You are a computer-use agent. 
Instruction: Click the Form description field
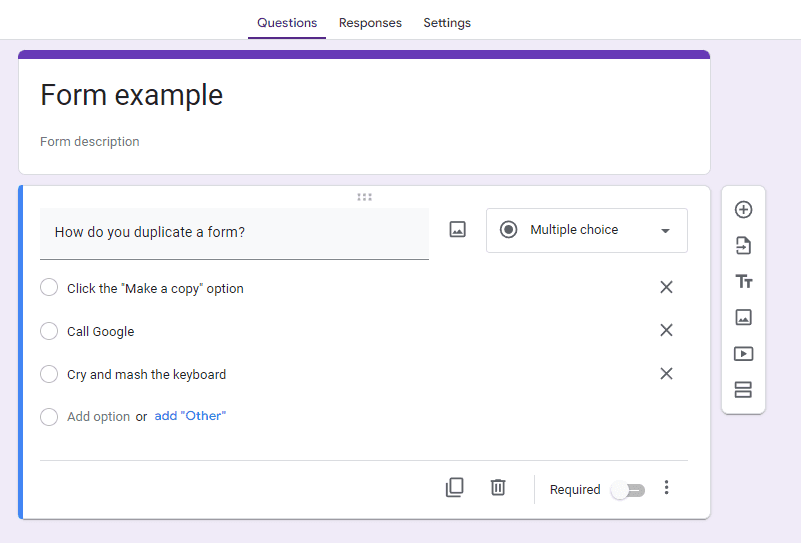click(89, 141)
